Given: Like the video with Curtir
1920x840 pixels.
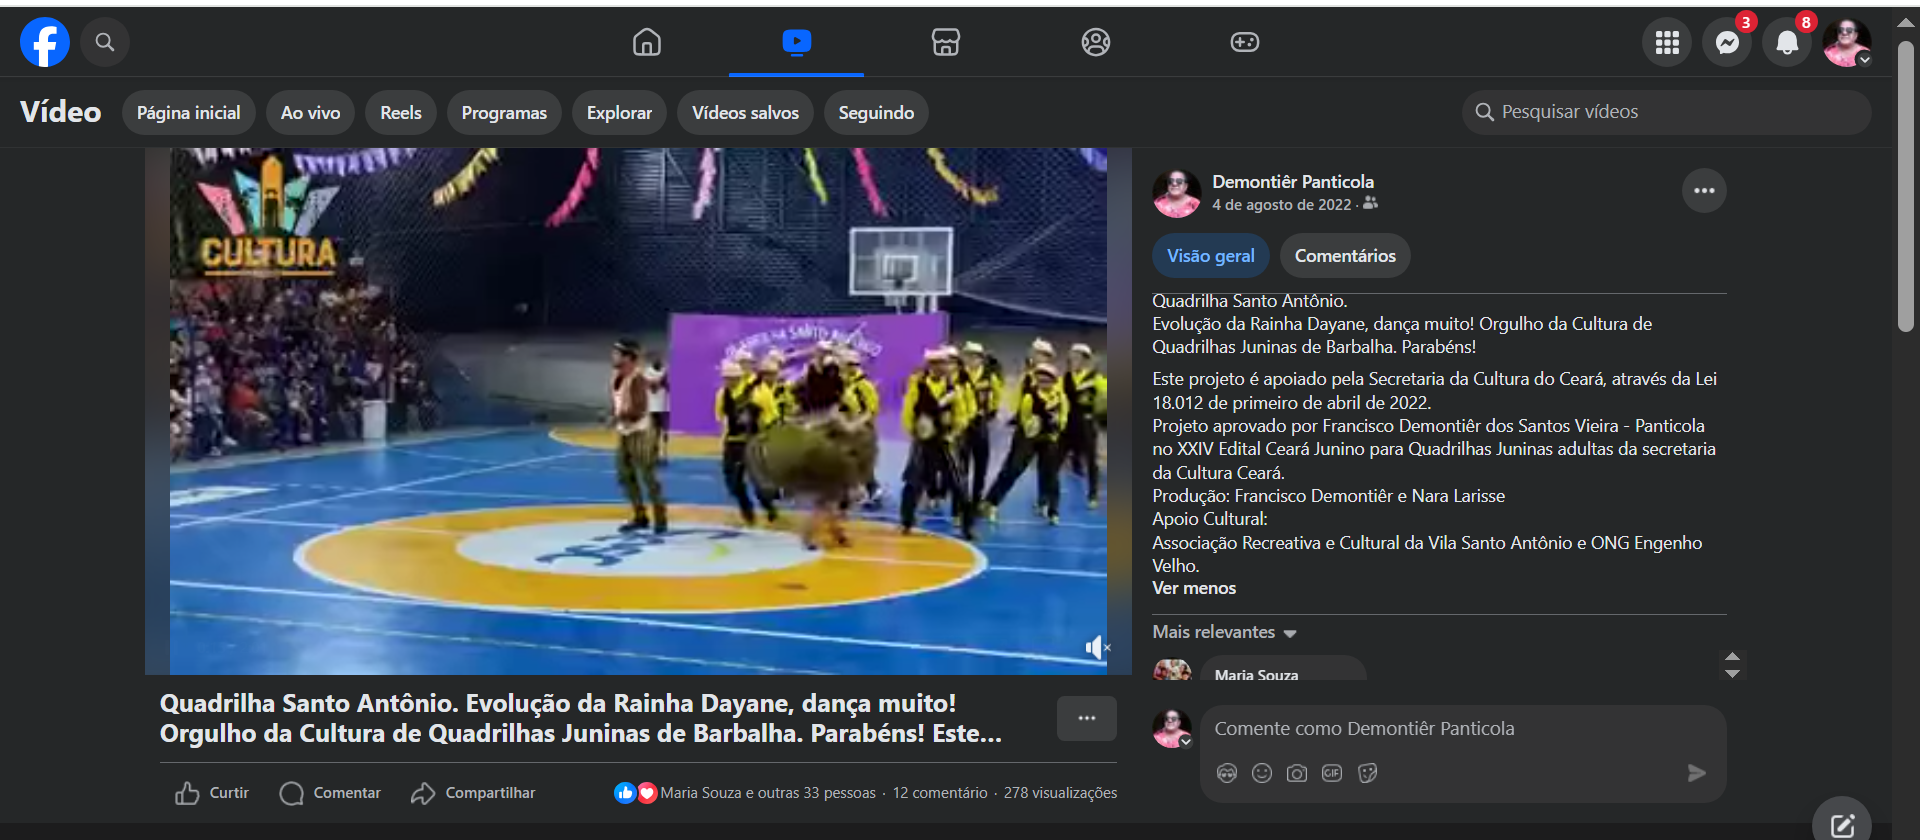Looking at the screenshot, I should (212, 793).
